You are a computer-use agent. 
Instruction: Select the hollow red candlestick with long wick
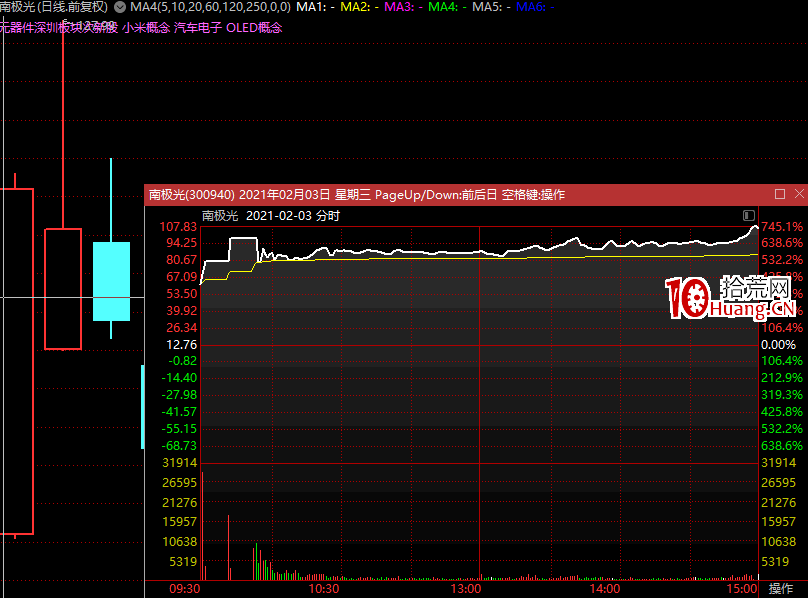[x=63, y=289]
